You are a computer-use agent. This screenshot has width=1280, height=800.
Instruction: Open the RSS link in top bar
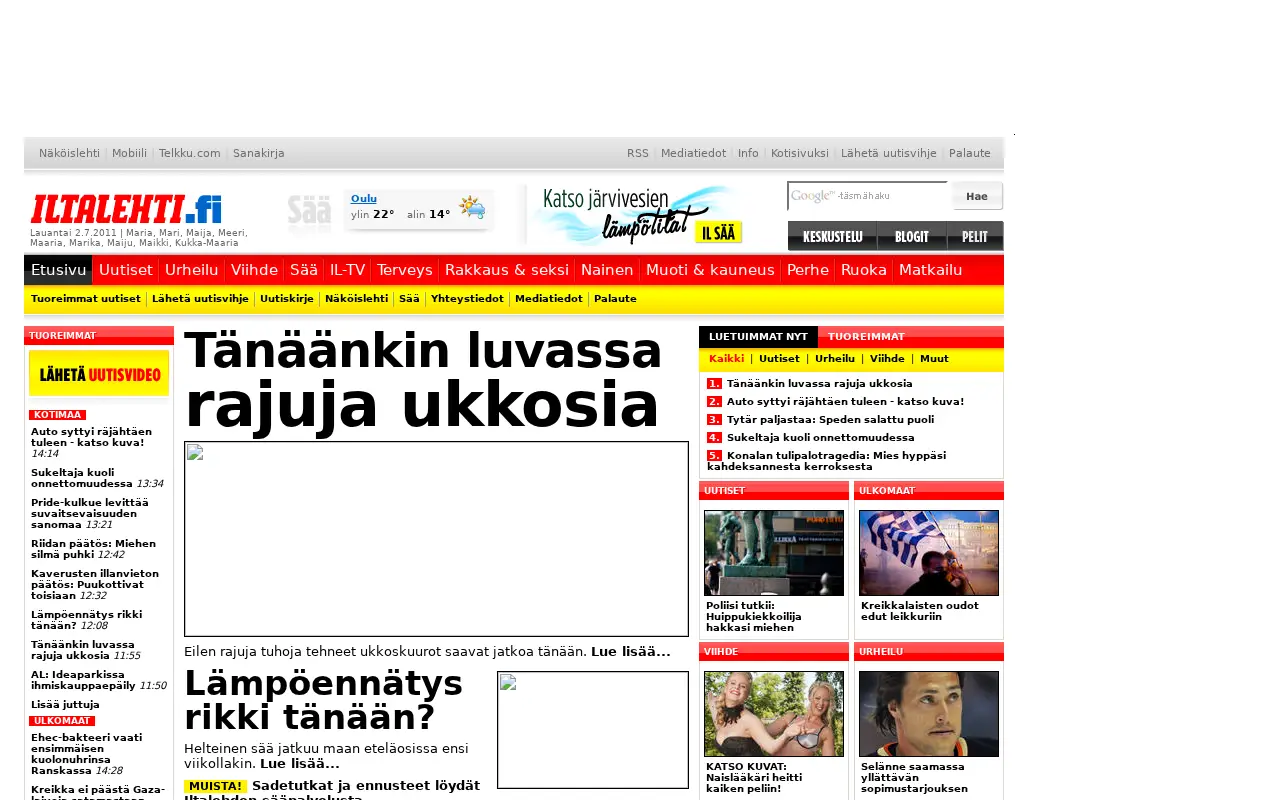(638, 153)
